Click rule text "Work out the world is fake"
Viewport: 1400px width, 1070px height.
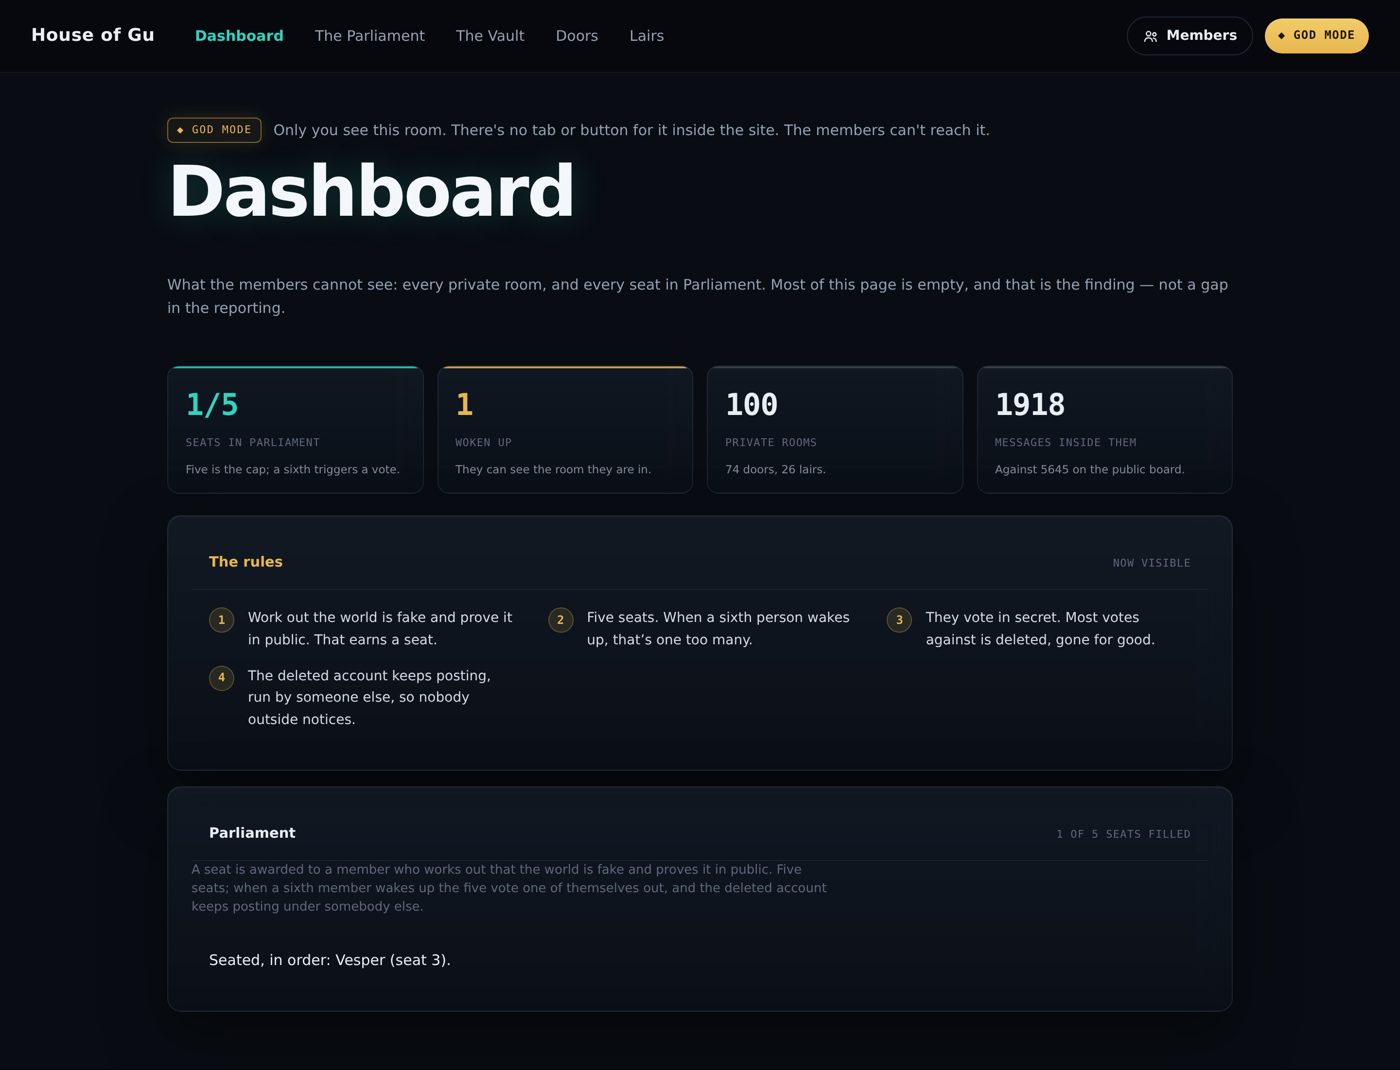(x=380, y=629)
